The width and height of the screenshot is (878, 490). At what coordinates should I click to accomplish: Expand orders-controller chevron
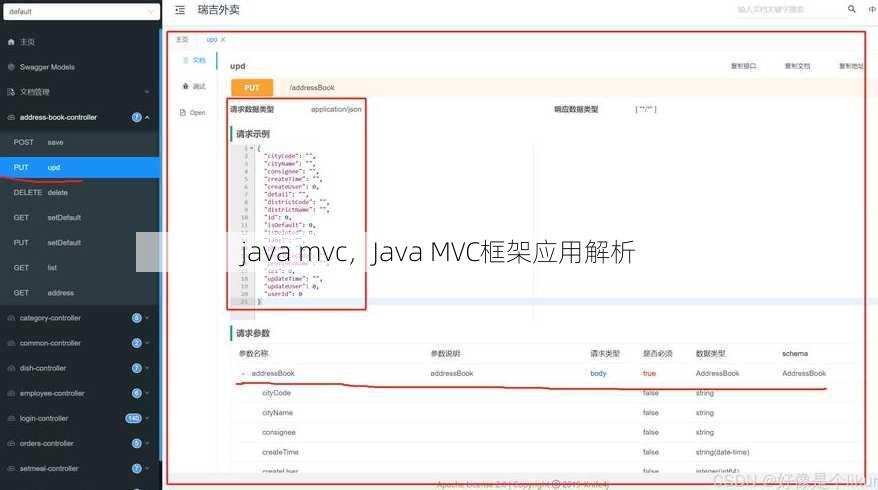[x=147, y=443]
